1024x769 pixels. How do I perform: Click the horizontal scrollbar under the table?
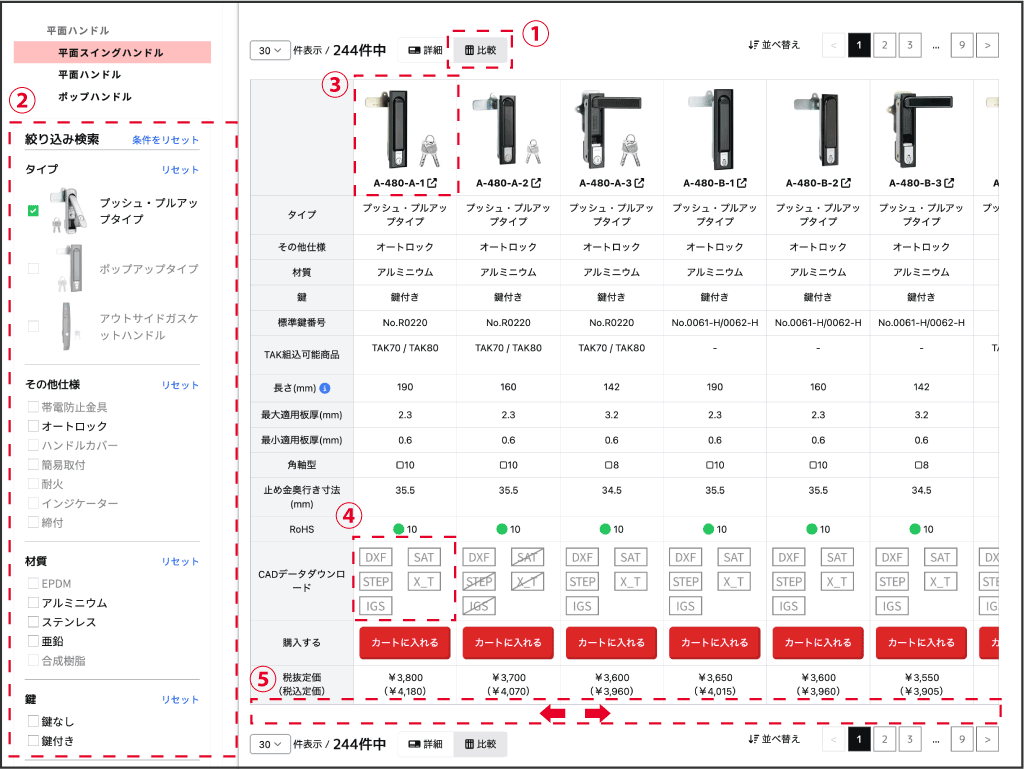click(625, 713)
